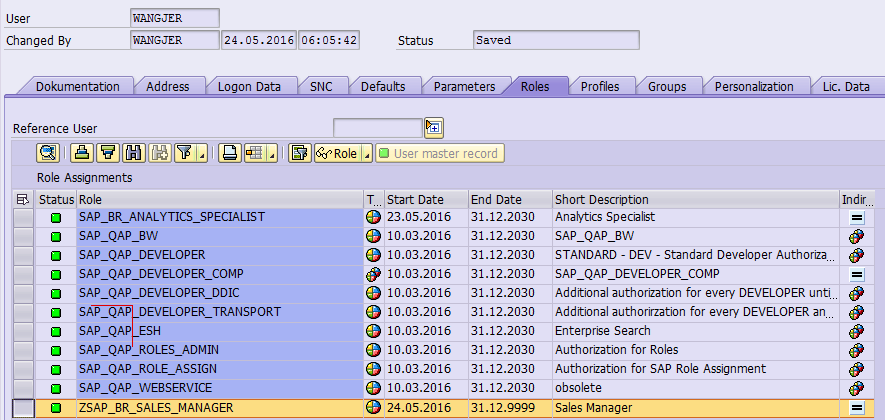Viewport: 885px width, 420px height.
Task: Deselect the ZSAP_BR_SALES_MANAGER row via its row selector
Action: pyautogui.click(x=24, y=408)
